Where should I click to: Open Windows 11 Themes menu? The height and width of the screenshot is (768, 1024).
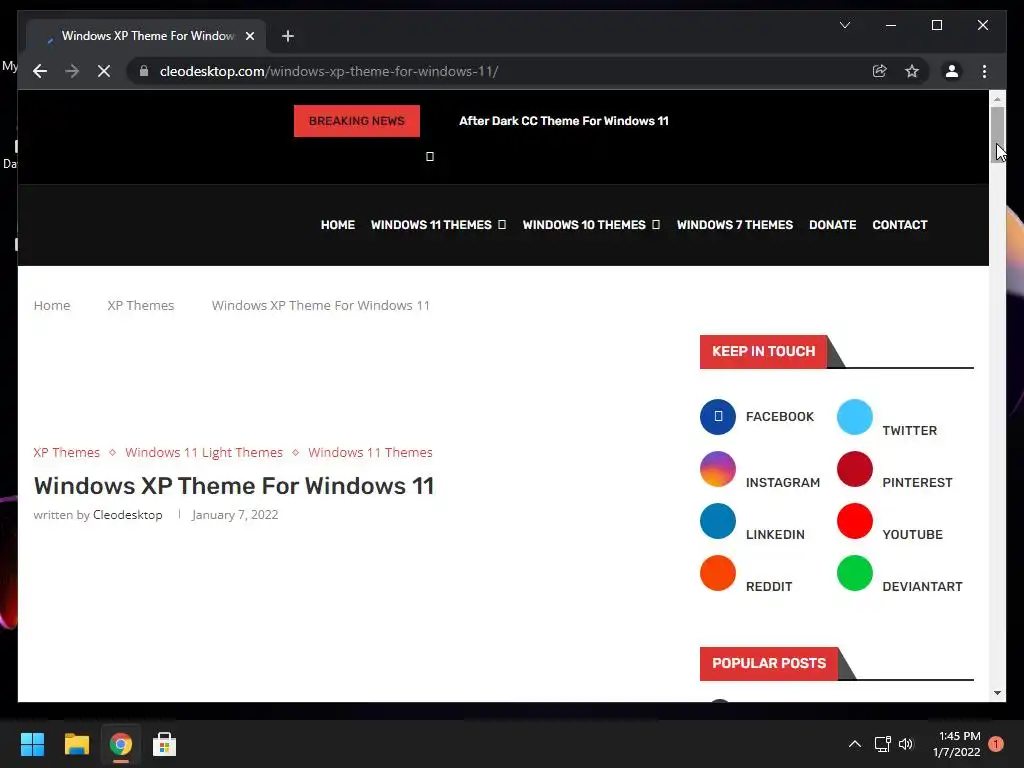tap(431, 225)
